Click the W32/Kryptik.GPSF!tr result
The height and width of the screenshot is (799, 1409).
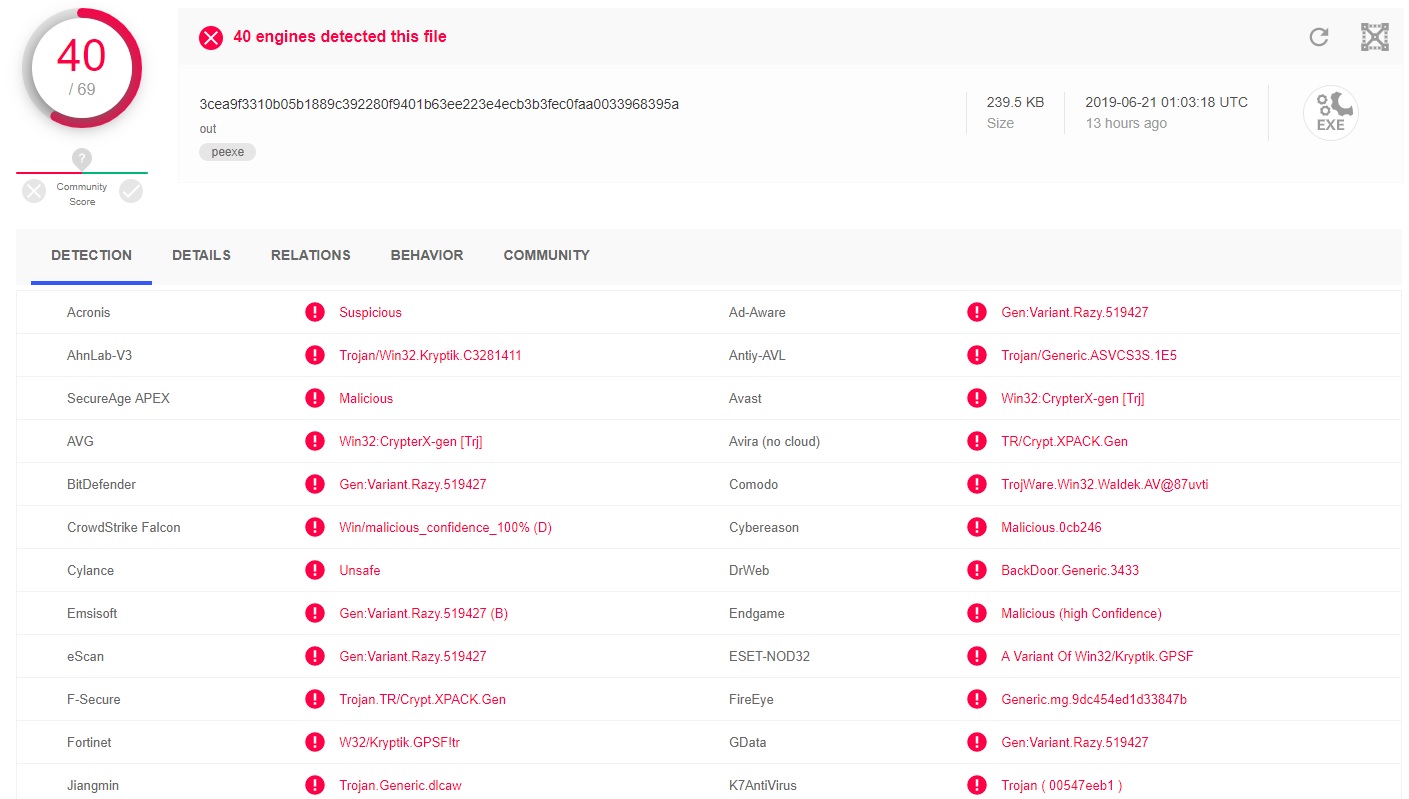point(399,742)
